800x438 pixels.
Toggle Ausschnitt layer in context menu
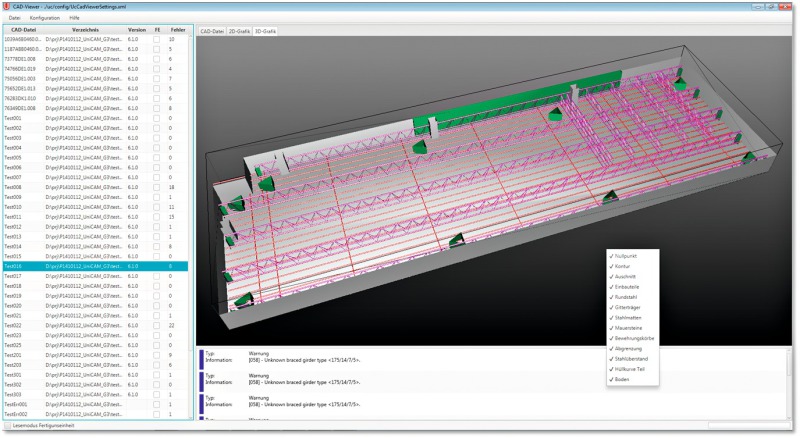pos(633,276)
